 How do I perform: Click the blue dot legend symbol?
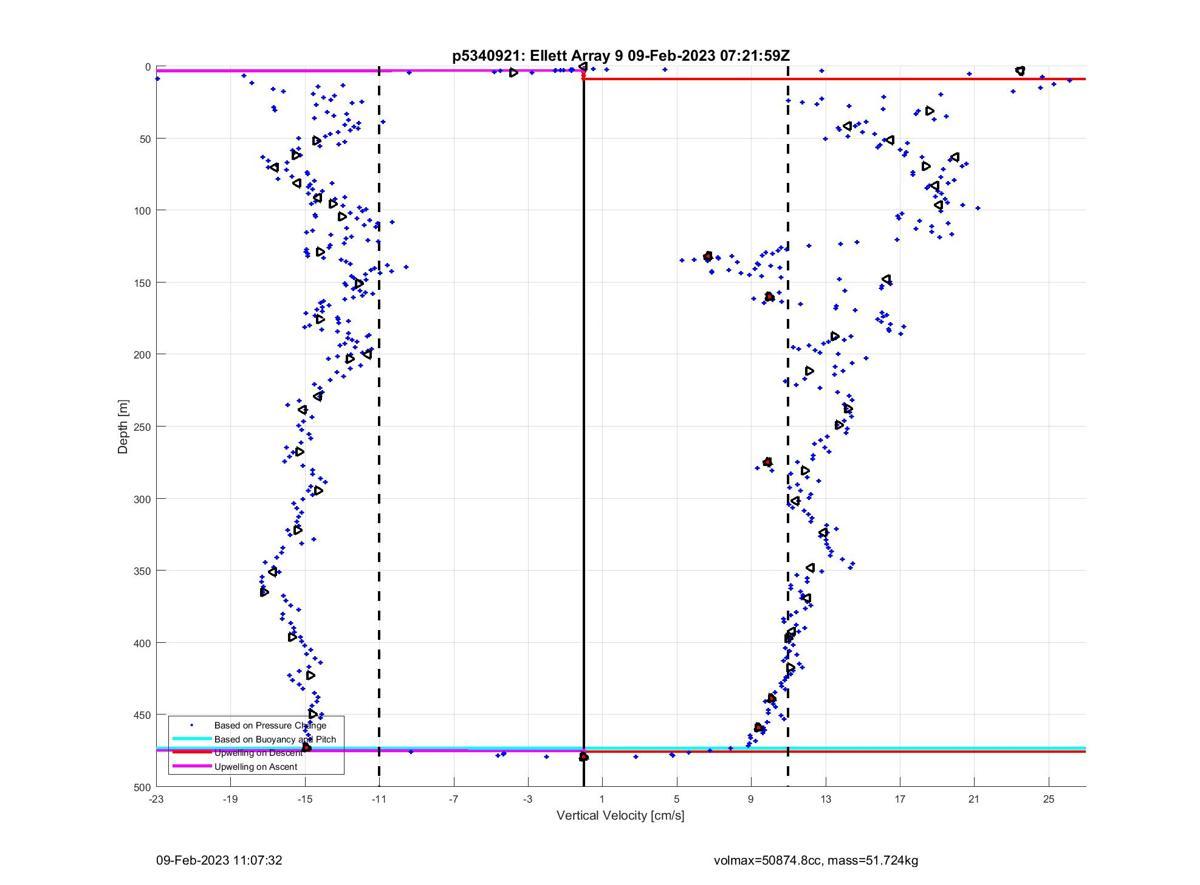(x=191, y=724)
